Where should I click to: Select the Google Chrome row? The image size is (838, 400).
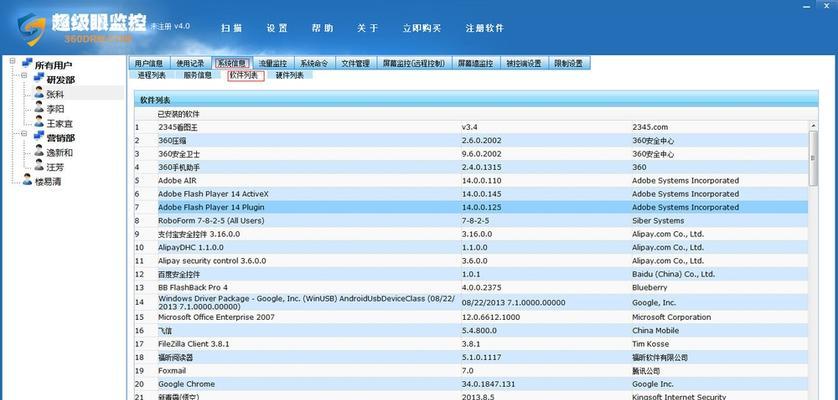471,384
